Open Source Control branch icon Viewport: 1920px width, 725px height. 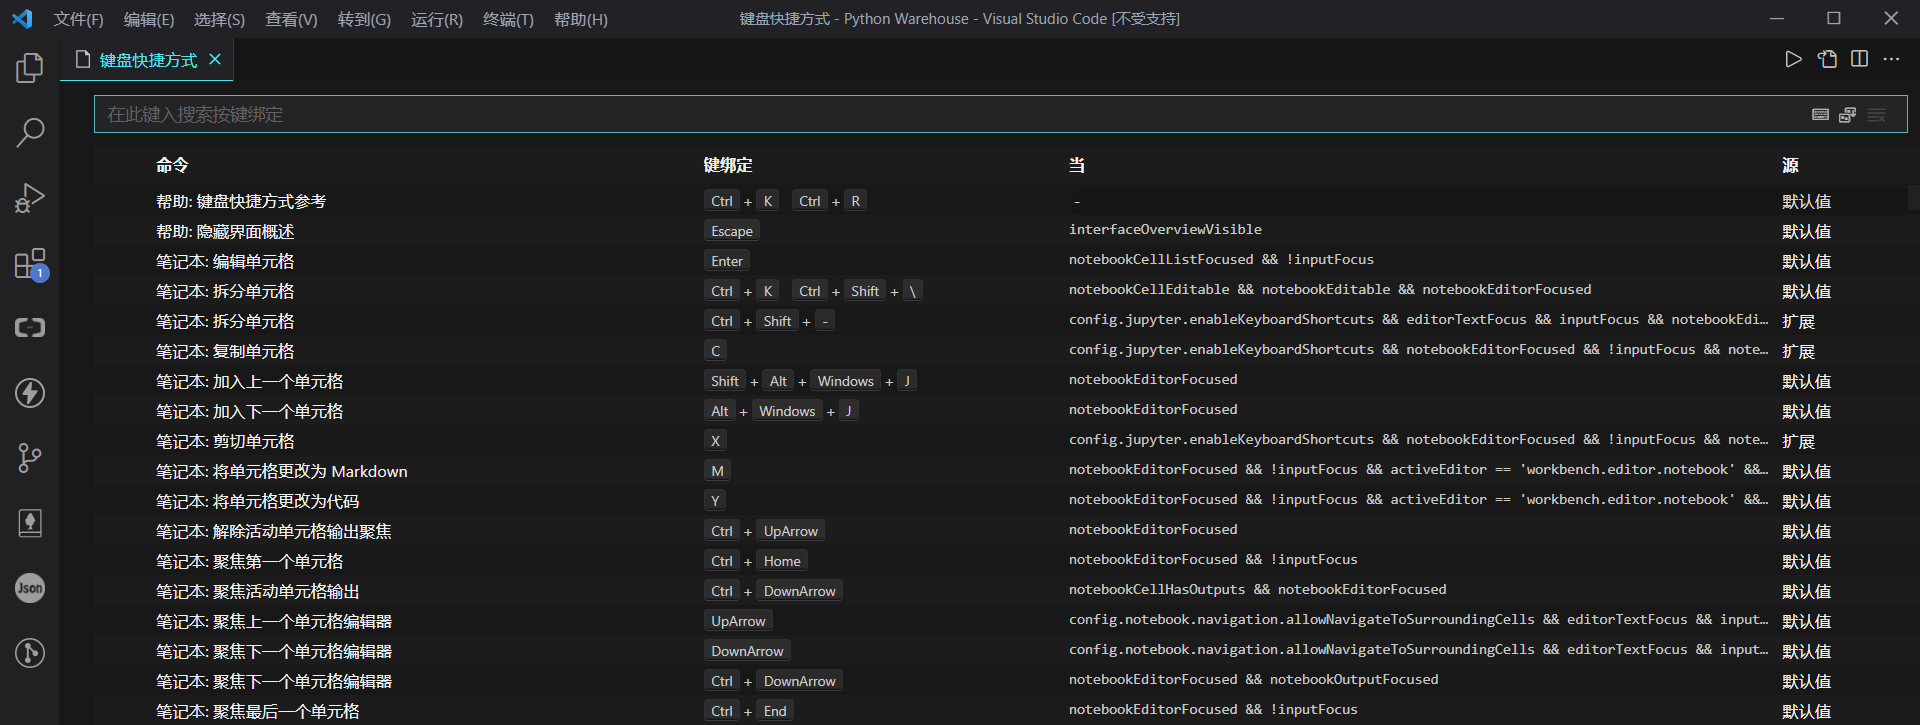tap(30, 458)
